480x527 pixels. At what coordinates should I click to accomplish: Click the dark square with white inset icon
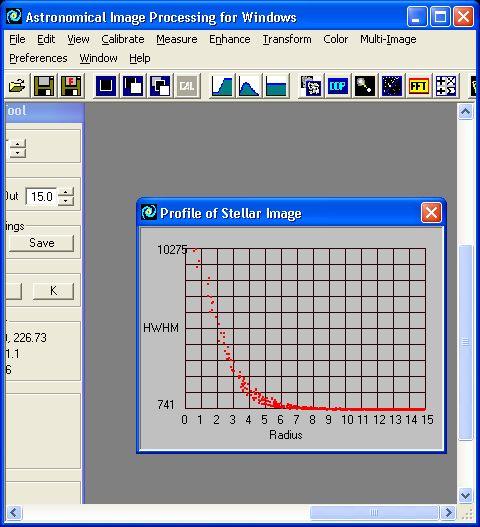(133, 86)
